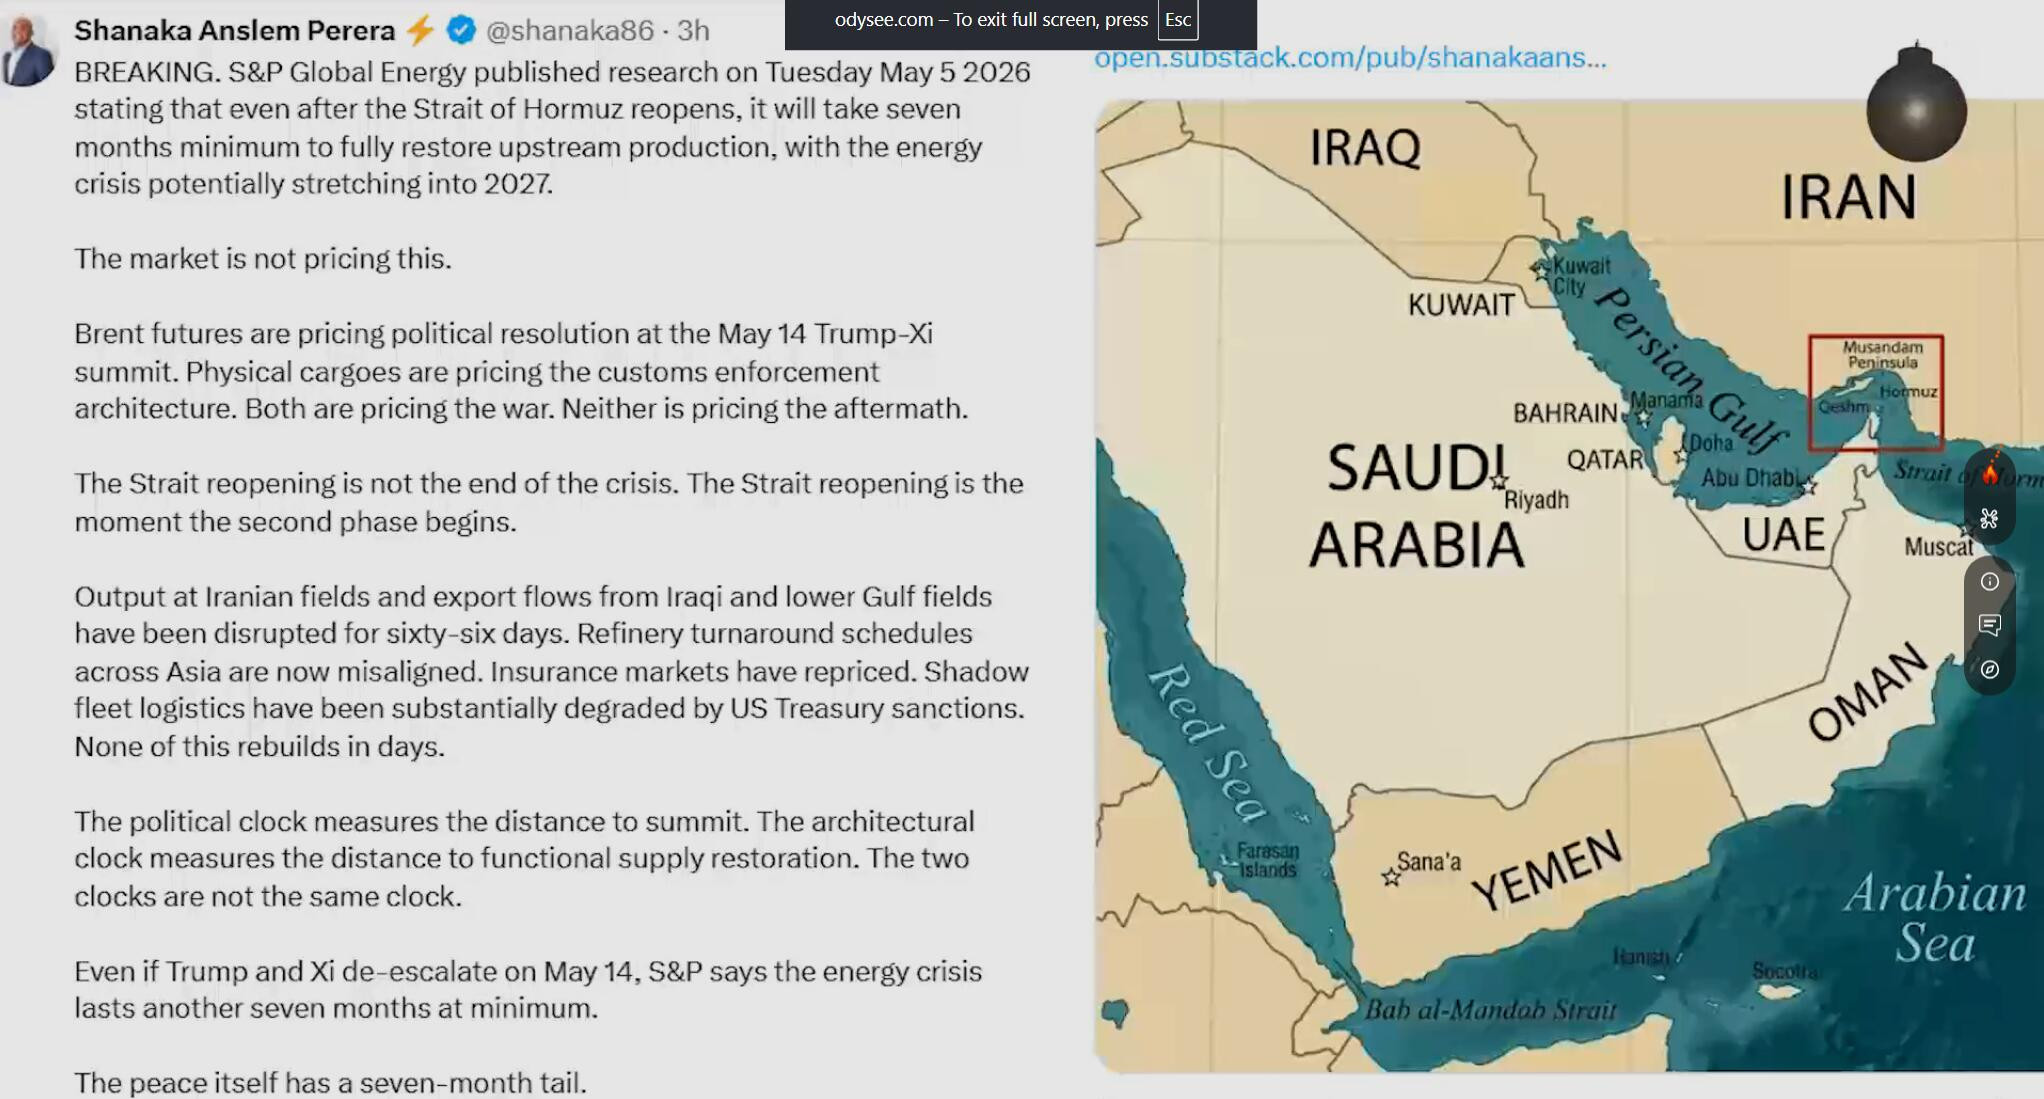Screen dimensions: 2044x1099
Task: Open Shanaka Anslem Perera's profile picture
Action: pyautogui.click(x=27, y=52)
